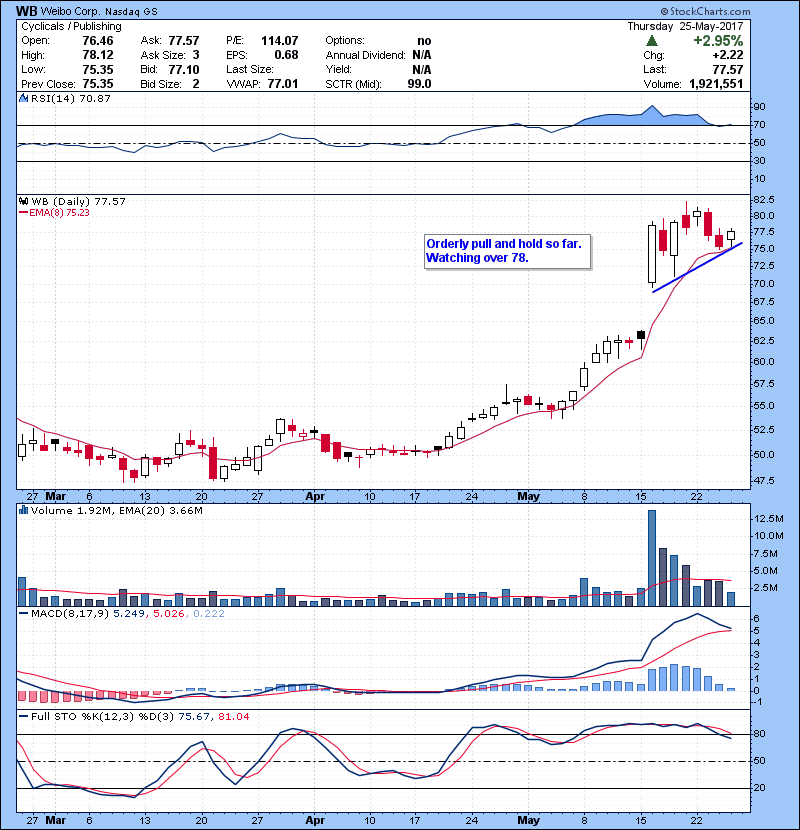Click the candlestick icon beside WB (Daily)
800x830 pixels.
pos(23,201)
